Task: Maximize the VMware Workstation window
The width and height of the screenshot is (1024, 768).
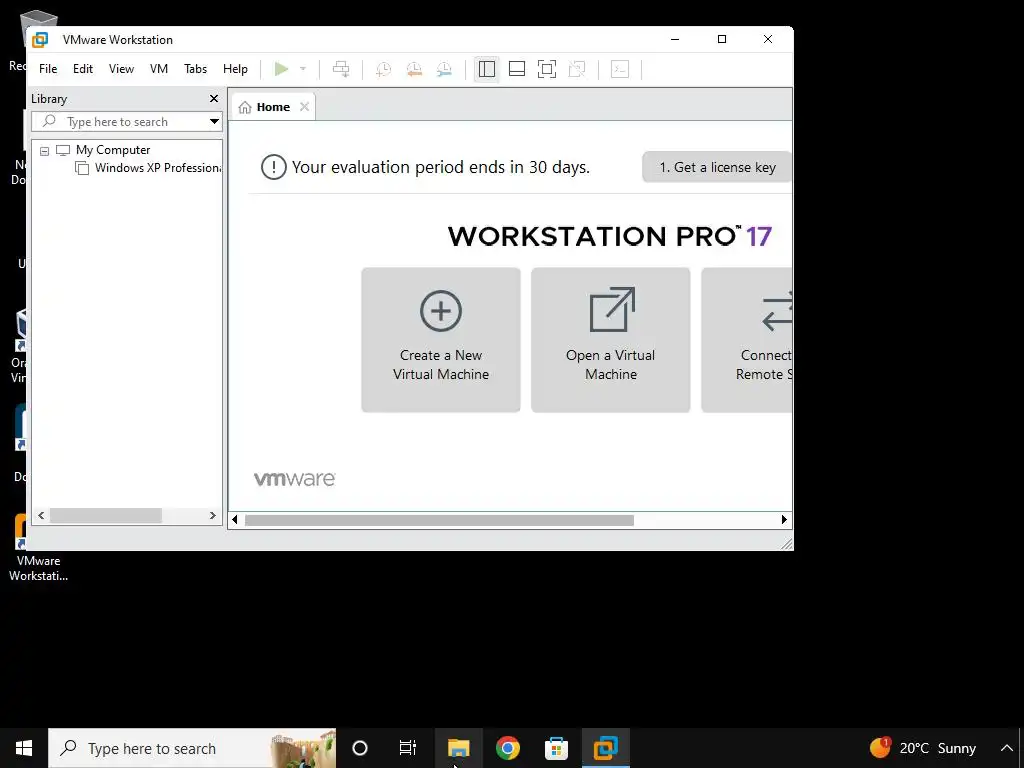Action: (x=722, y=39)
